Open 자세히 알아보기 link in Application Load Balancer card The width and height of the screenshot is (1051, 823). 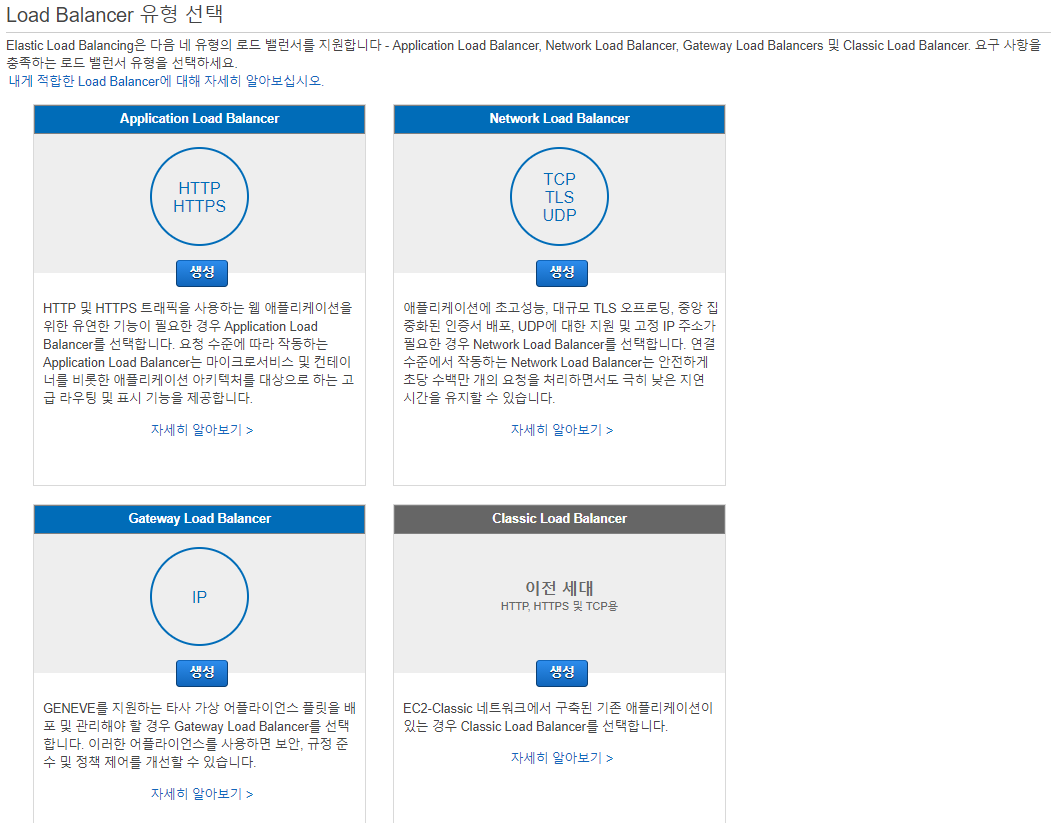pos(202,430)
